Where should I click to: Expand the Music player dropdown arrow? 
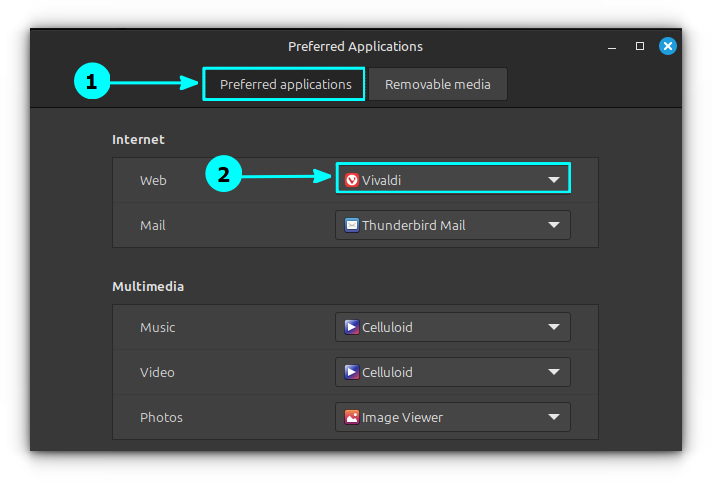click(554, 327)
